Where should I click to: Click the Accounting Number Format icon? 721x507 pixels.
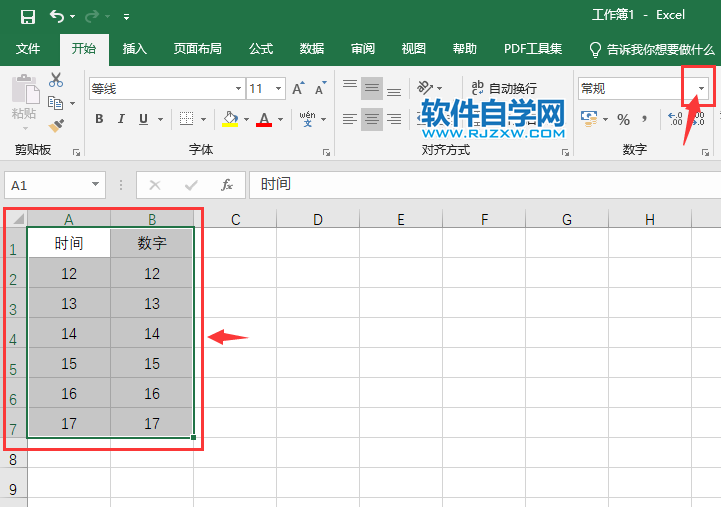589,119
